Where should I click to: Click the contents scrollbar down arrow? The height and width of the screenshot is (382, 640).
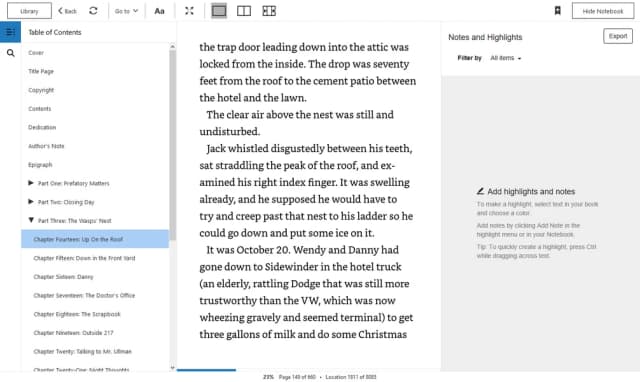(172, 368)
